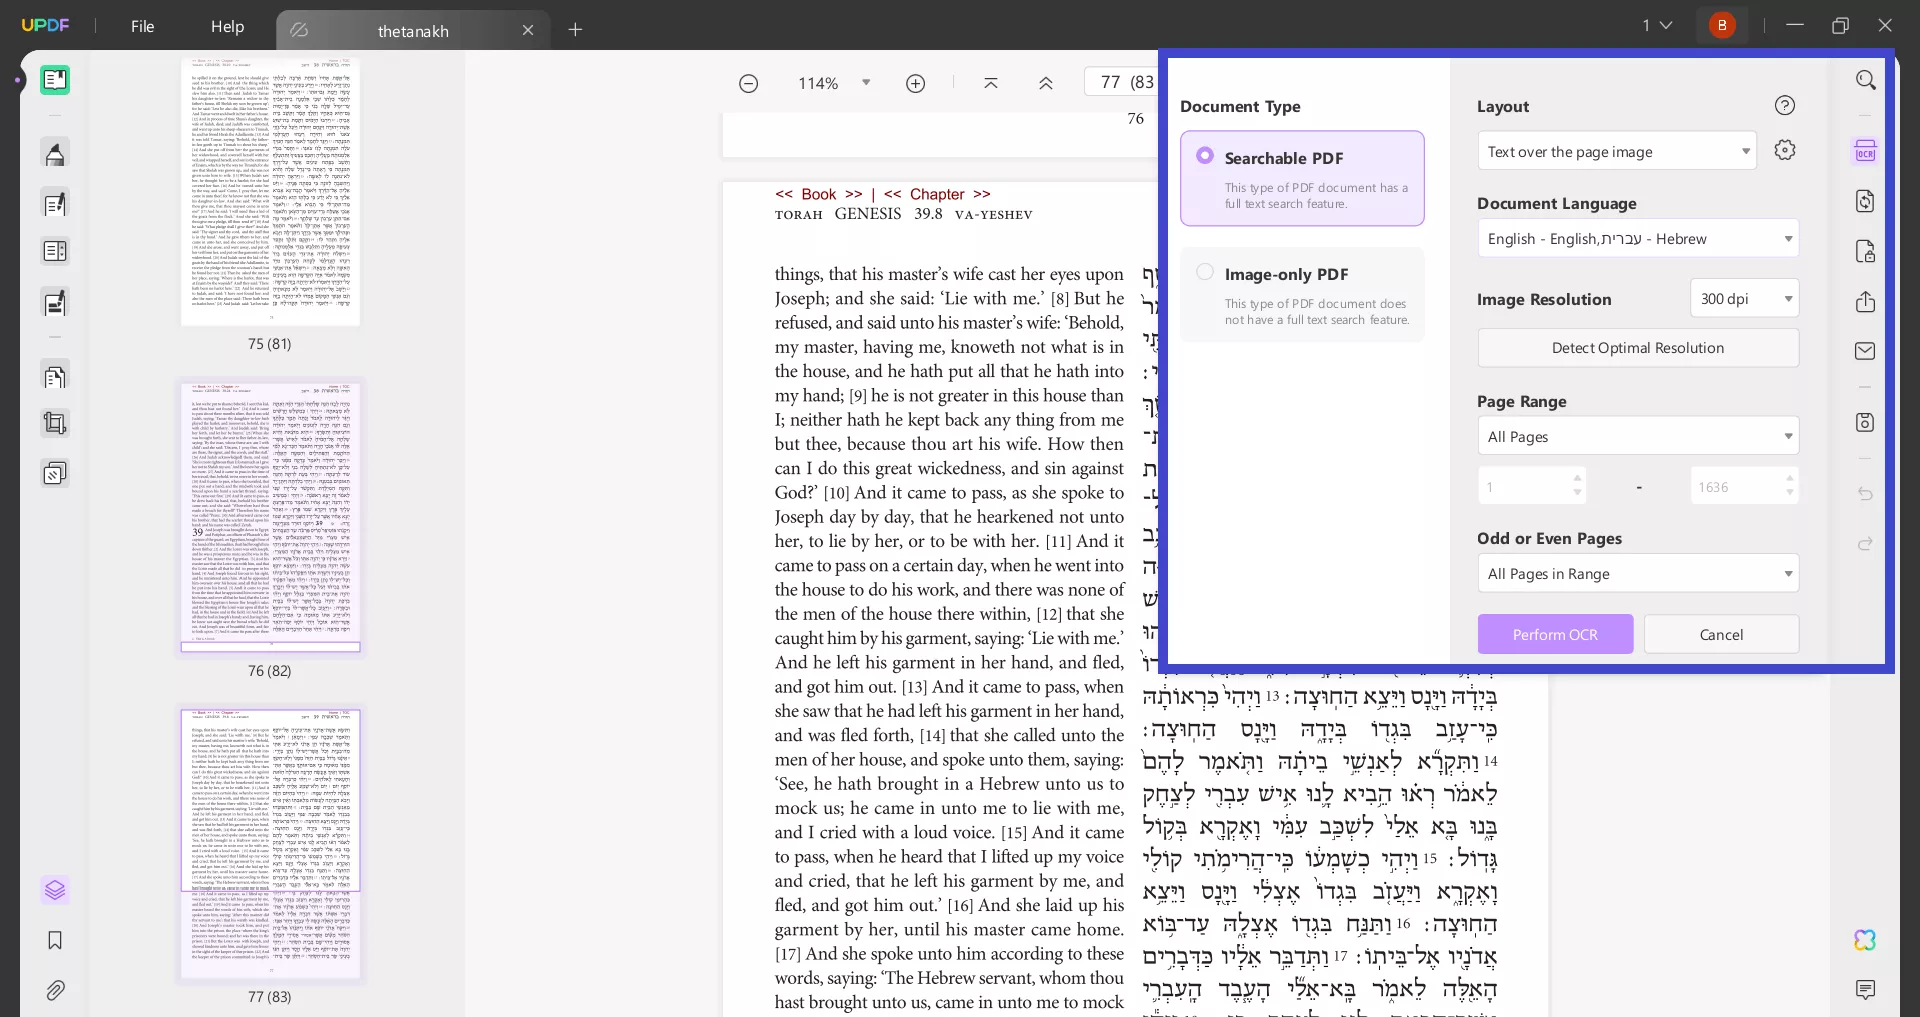1920x1017 pixels.
Task: Open the comments panel chat icon
Action: (x=1866, y=990)
